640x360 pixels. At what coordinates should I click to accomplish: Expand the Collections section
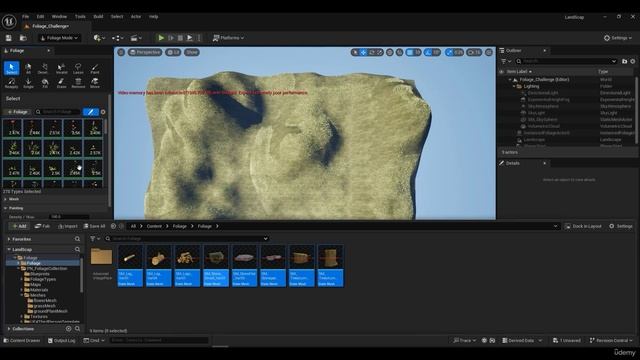9,329
